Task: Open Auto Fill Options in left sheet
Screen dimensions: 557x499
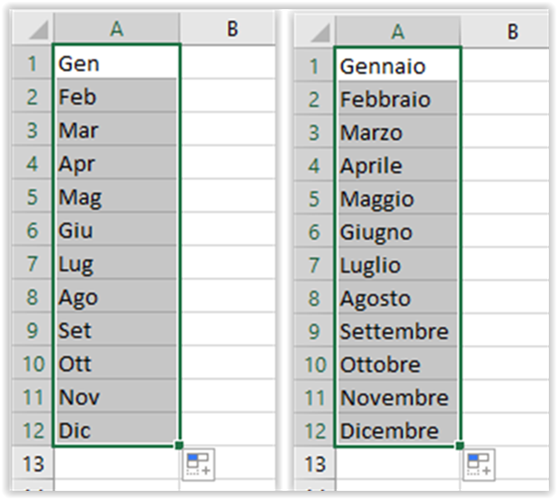Action: click(x=199, y=464)
